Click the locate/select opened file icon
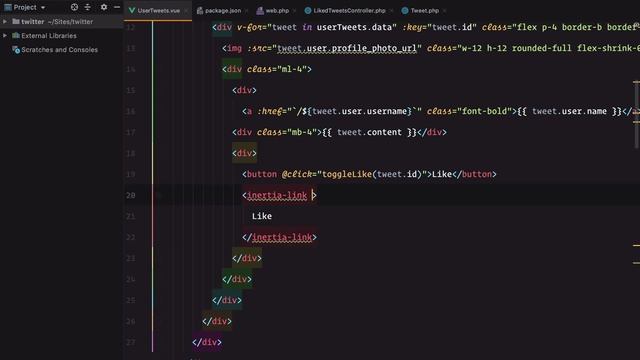Viewport: 640px width, 360px height. [x=74, y=7]
